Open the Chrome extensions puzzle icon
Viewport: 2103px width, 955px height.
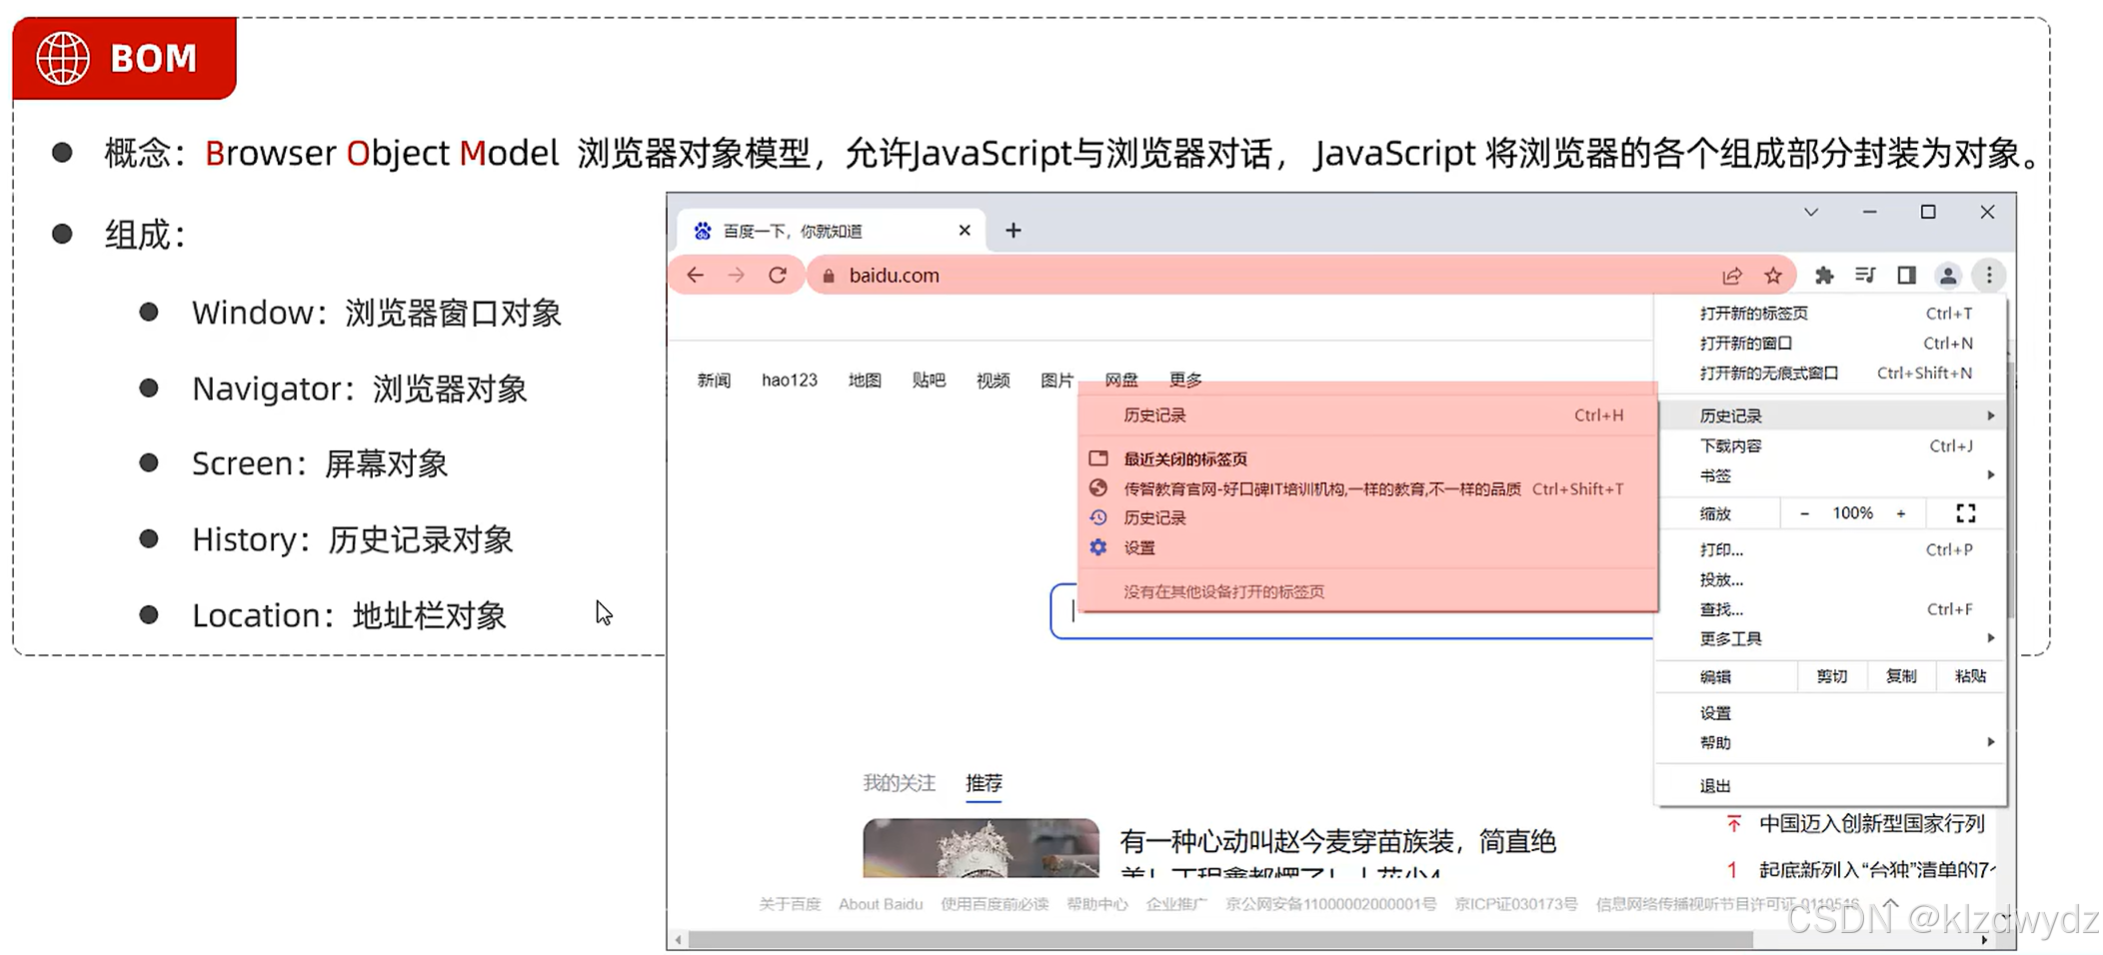click(1824, 275)
